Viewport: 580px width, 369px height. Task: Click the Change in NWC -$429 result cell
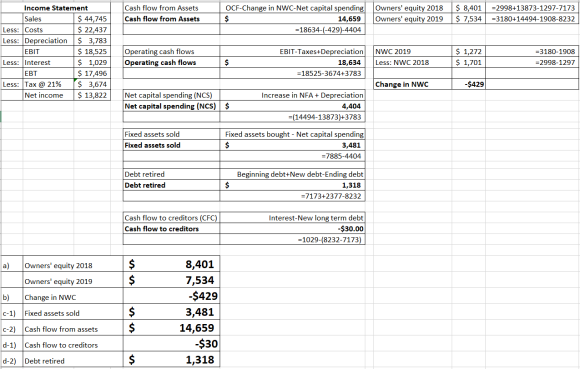(468, 84)
